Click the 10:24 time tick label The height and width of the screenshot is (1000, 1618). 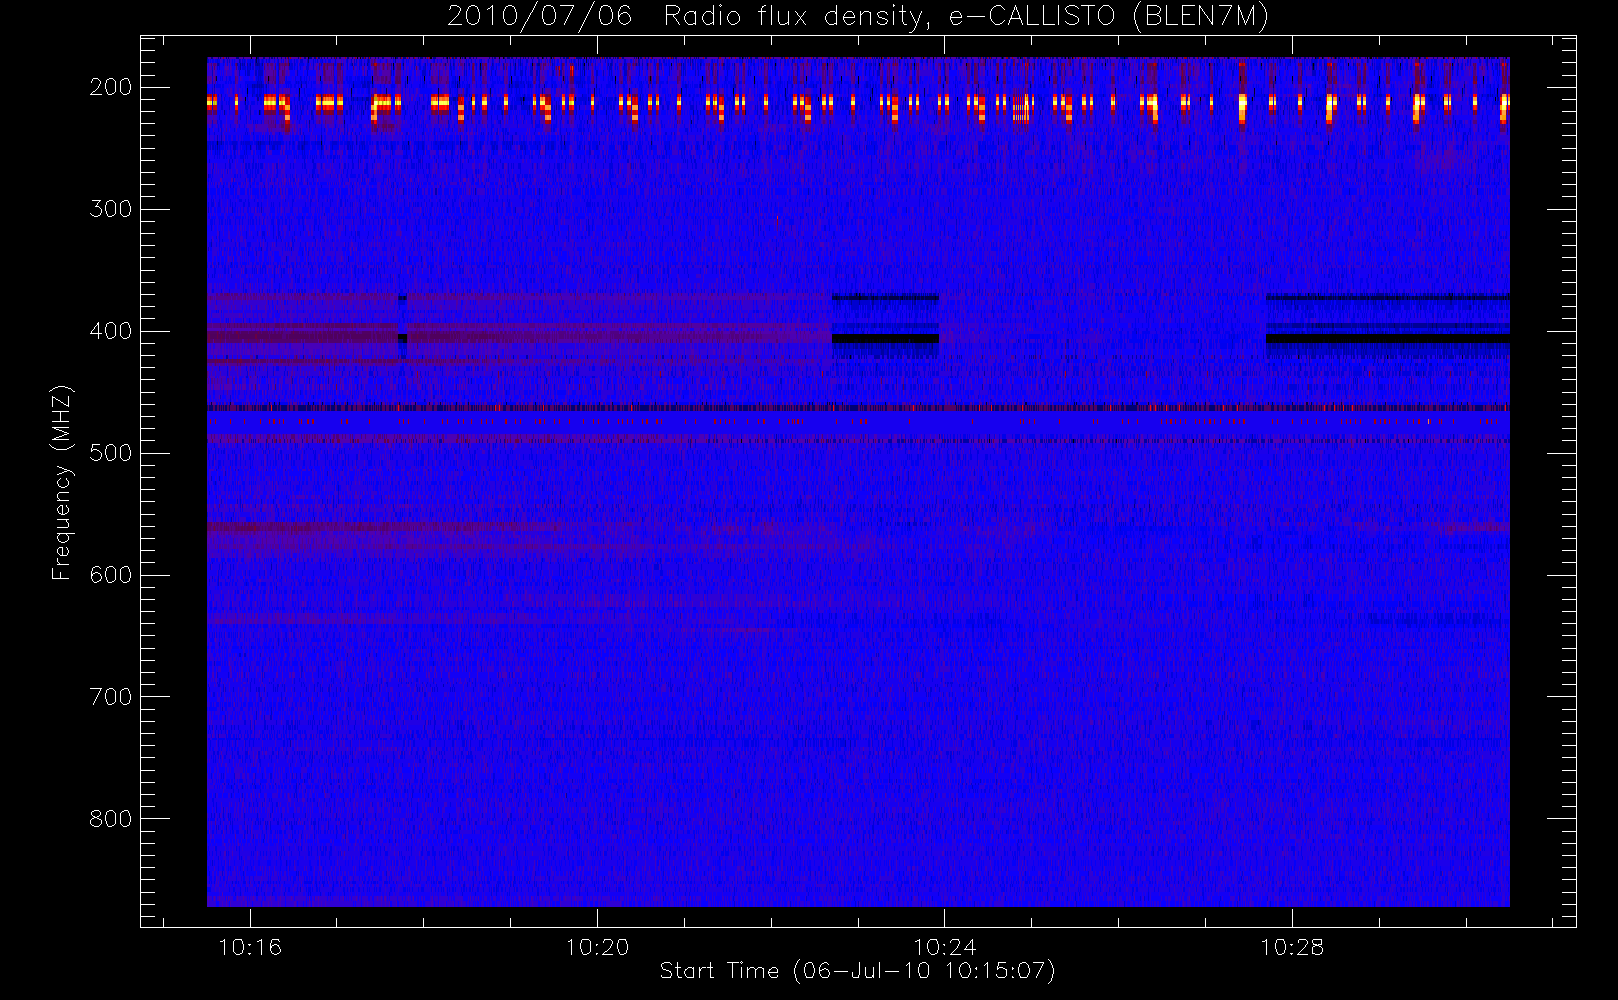click(x=944, y=947)
